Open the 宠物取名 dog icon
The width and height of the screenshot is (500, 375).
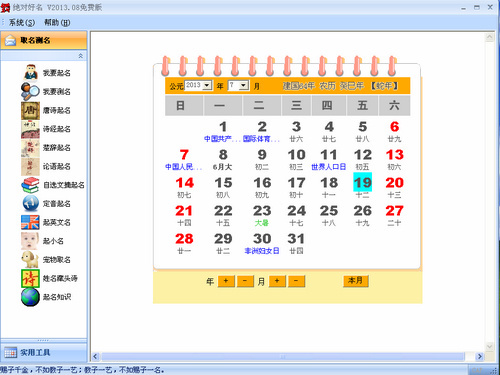pyautogui.click(x=30, y=259)
